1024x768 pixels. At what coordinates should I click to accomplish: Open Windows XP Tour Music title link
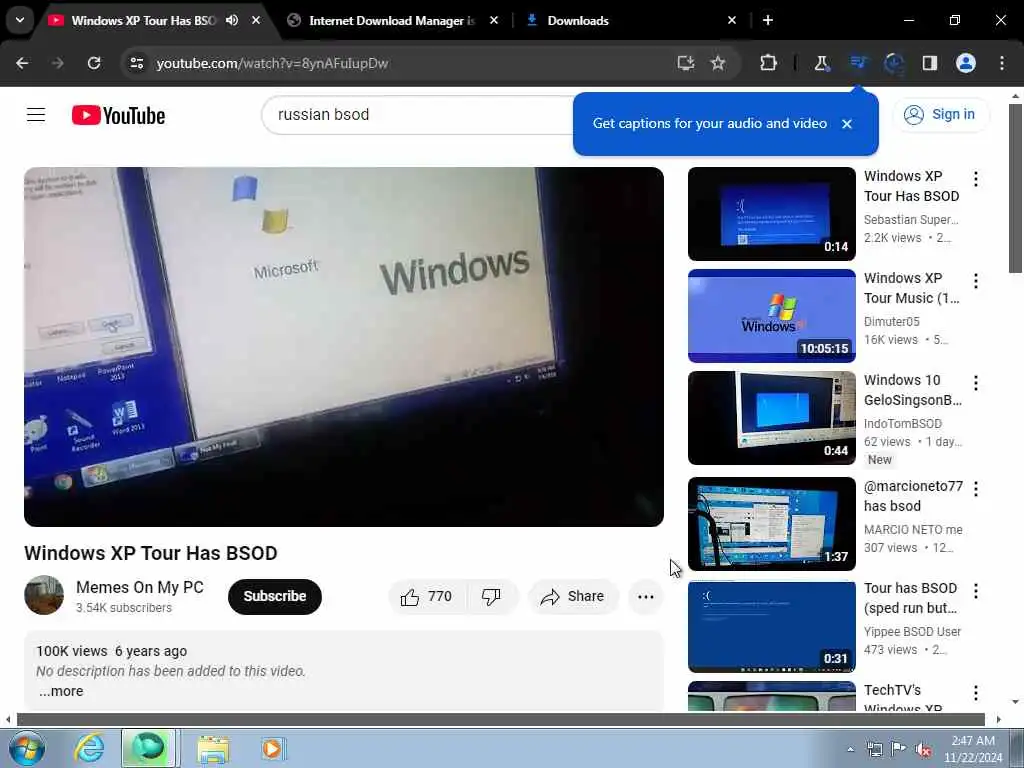point(912,288)
